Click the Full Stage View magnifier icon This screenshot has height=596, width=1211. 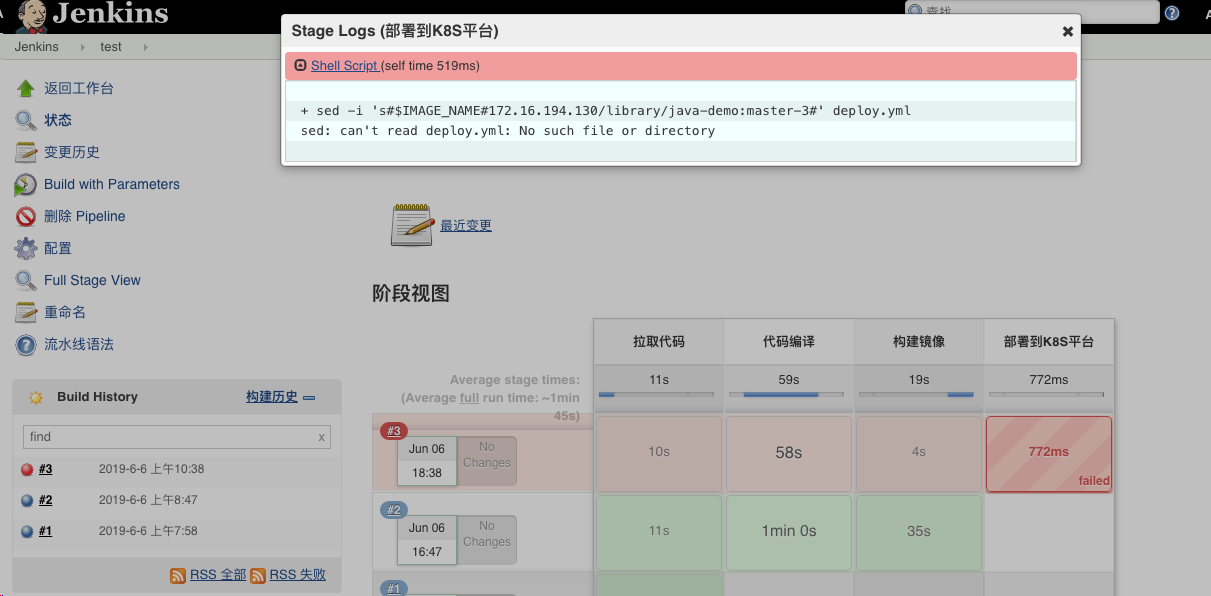pyautogui.click(x=27, y=280)
